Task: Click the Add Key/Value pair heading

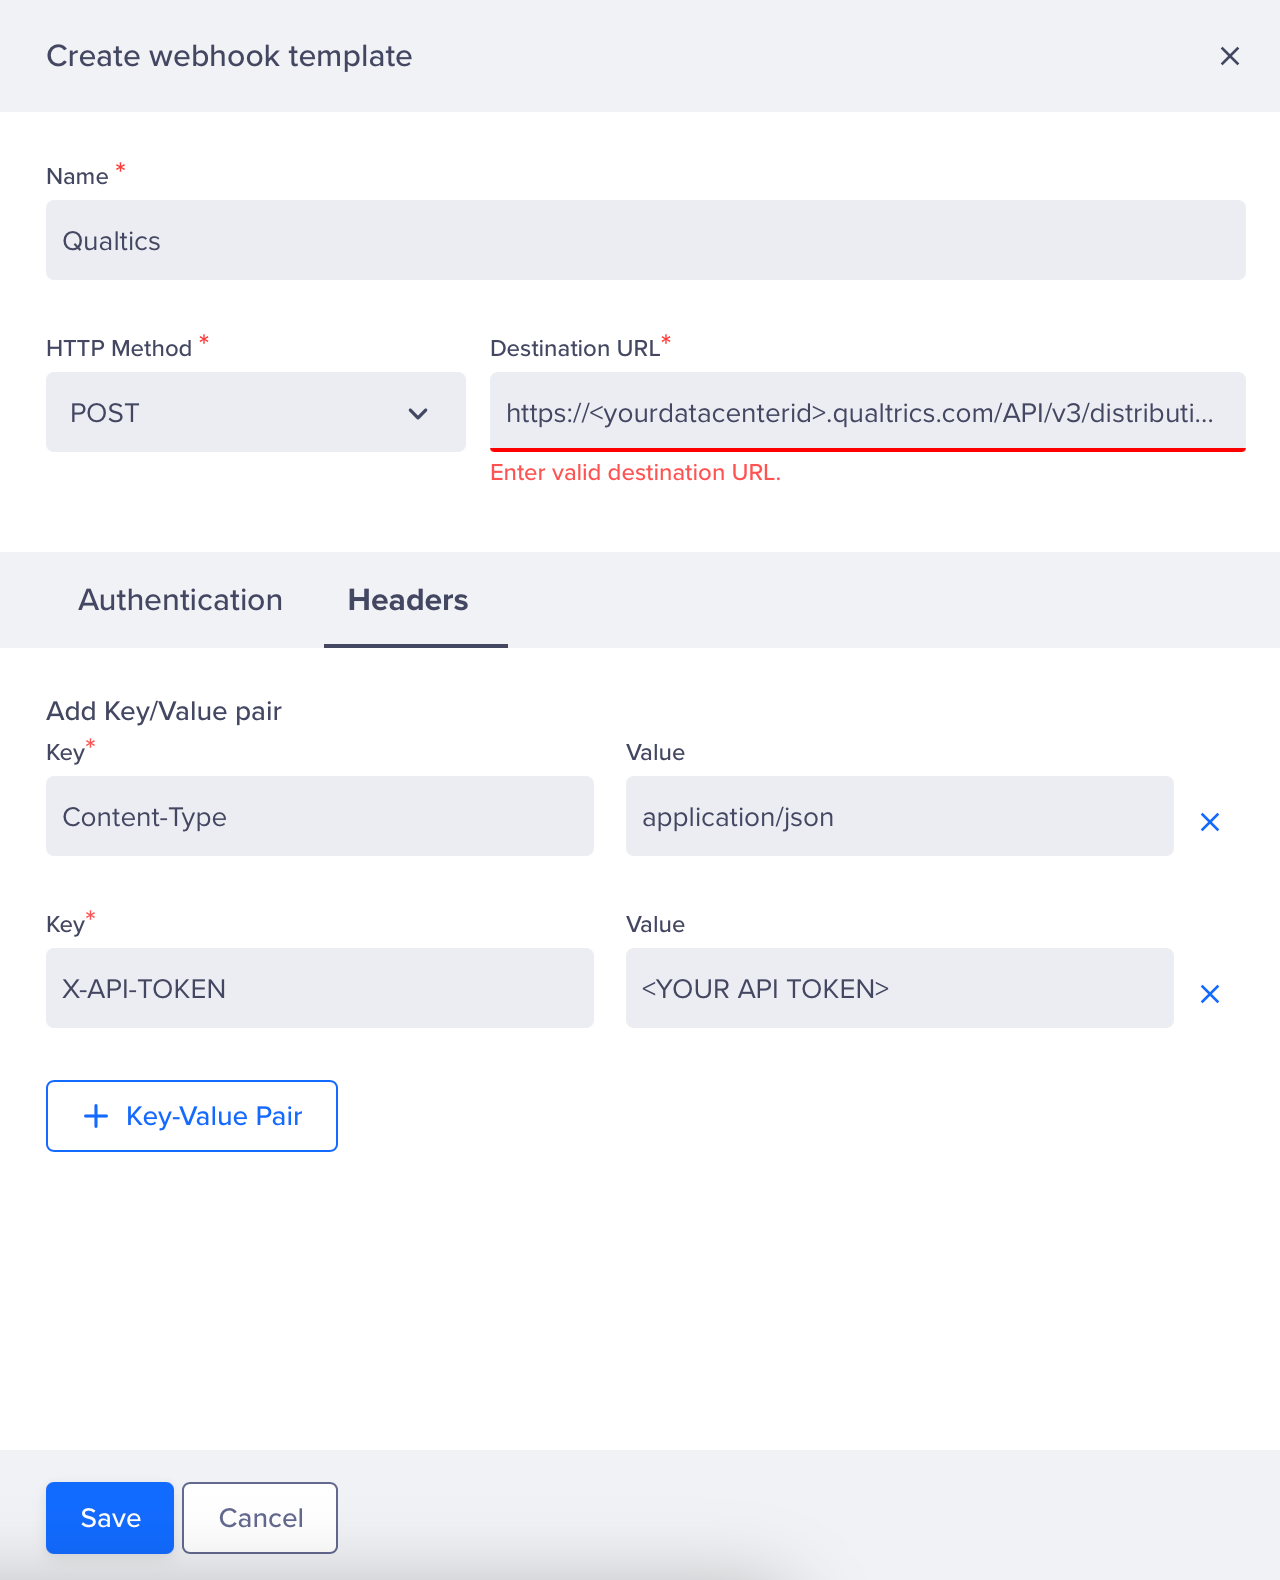Action: pos(164,711)
